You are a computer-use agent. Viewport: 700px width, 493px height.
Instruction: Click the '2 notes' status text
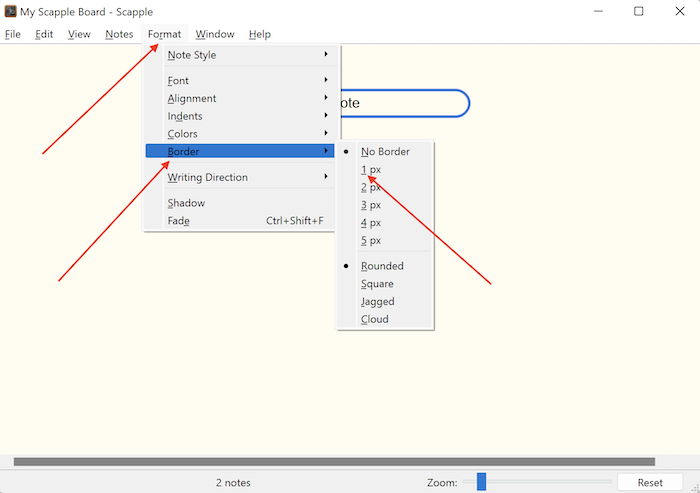(x=233, y=483)
